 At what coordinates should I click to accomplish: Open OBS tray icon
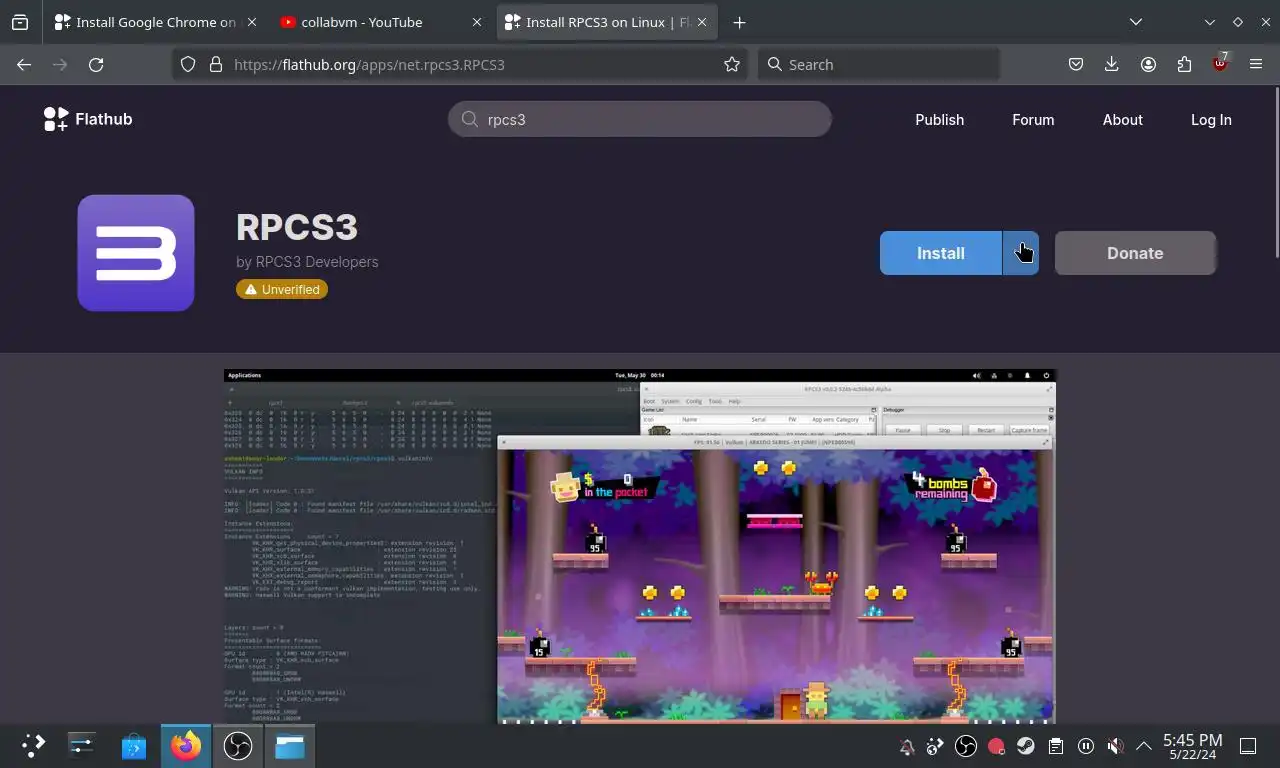(965, 746)
